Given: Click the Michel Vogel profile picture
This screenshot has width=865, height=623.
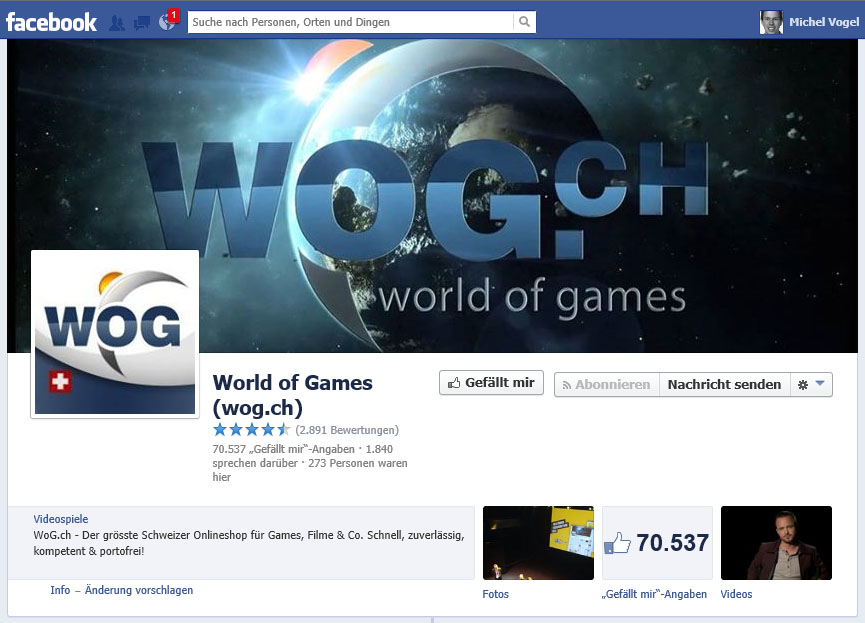Looking at the screenshot, I should [x=771, y=22].
